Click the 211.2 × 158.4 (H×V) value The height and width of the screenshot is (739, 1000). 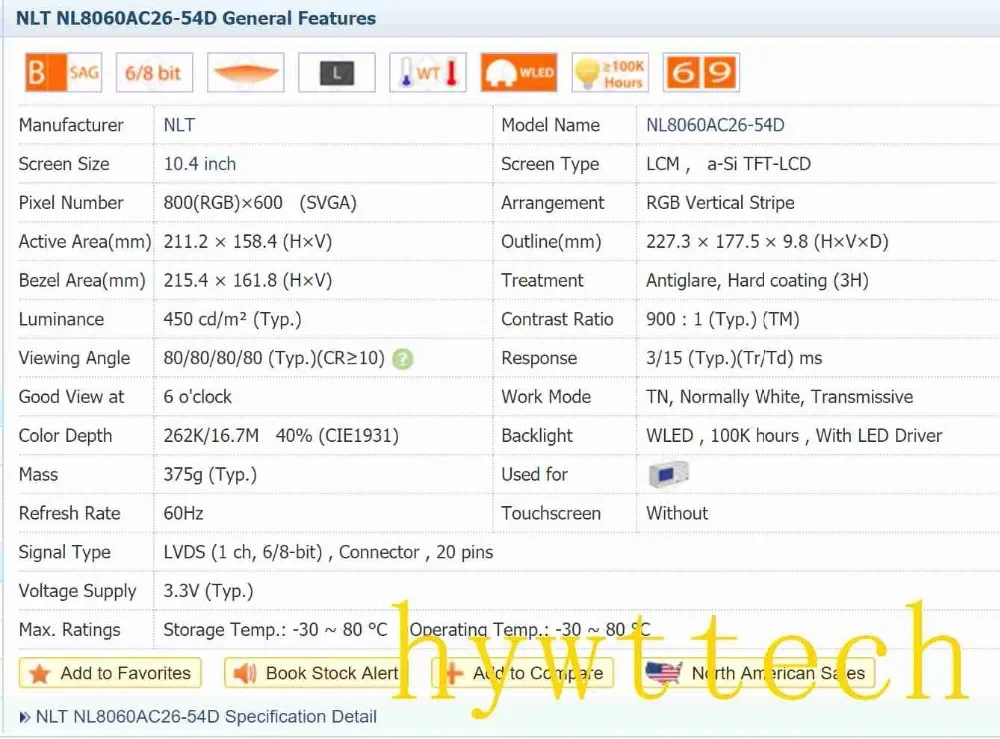pyautogui.click(x=247, y=242)
